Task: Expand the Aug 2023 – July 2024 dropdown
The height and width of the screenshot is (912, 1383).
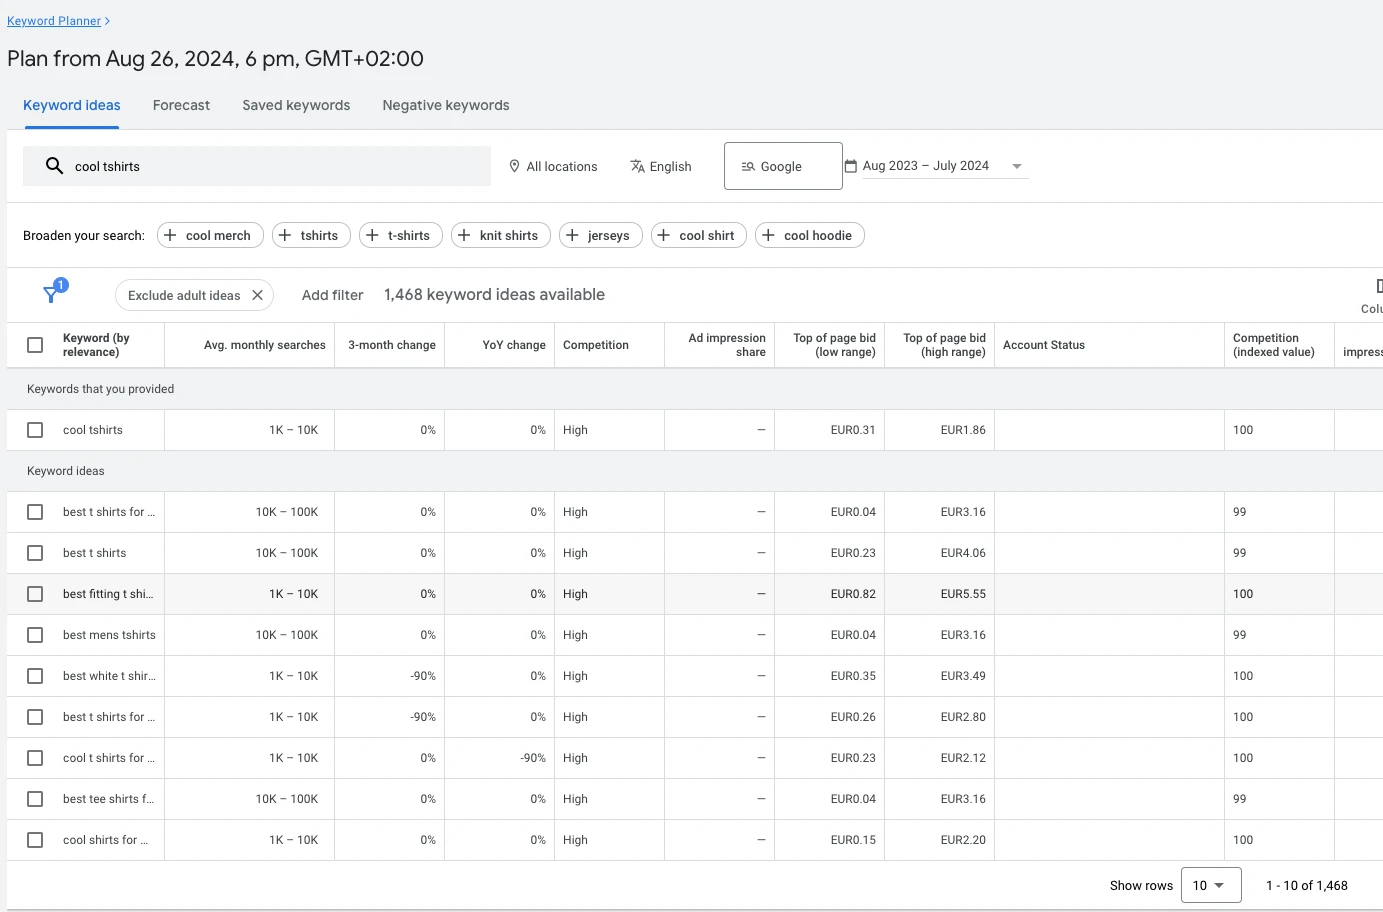Action: [1016, 166]
